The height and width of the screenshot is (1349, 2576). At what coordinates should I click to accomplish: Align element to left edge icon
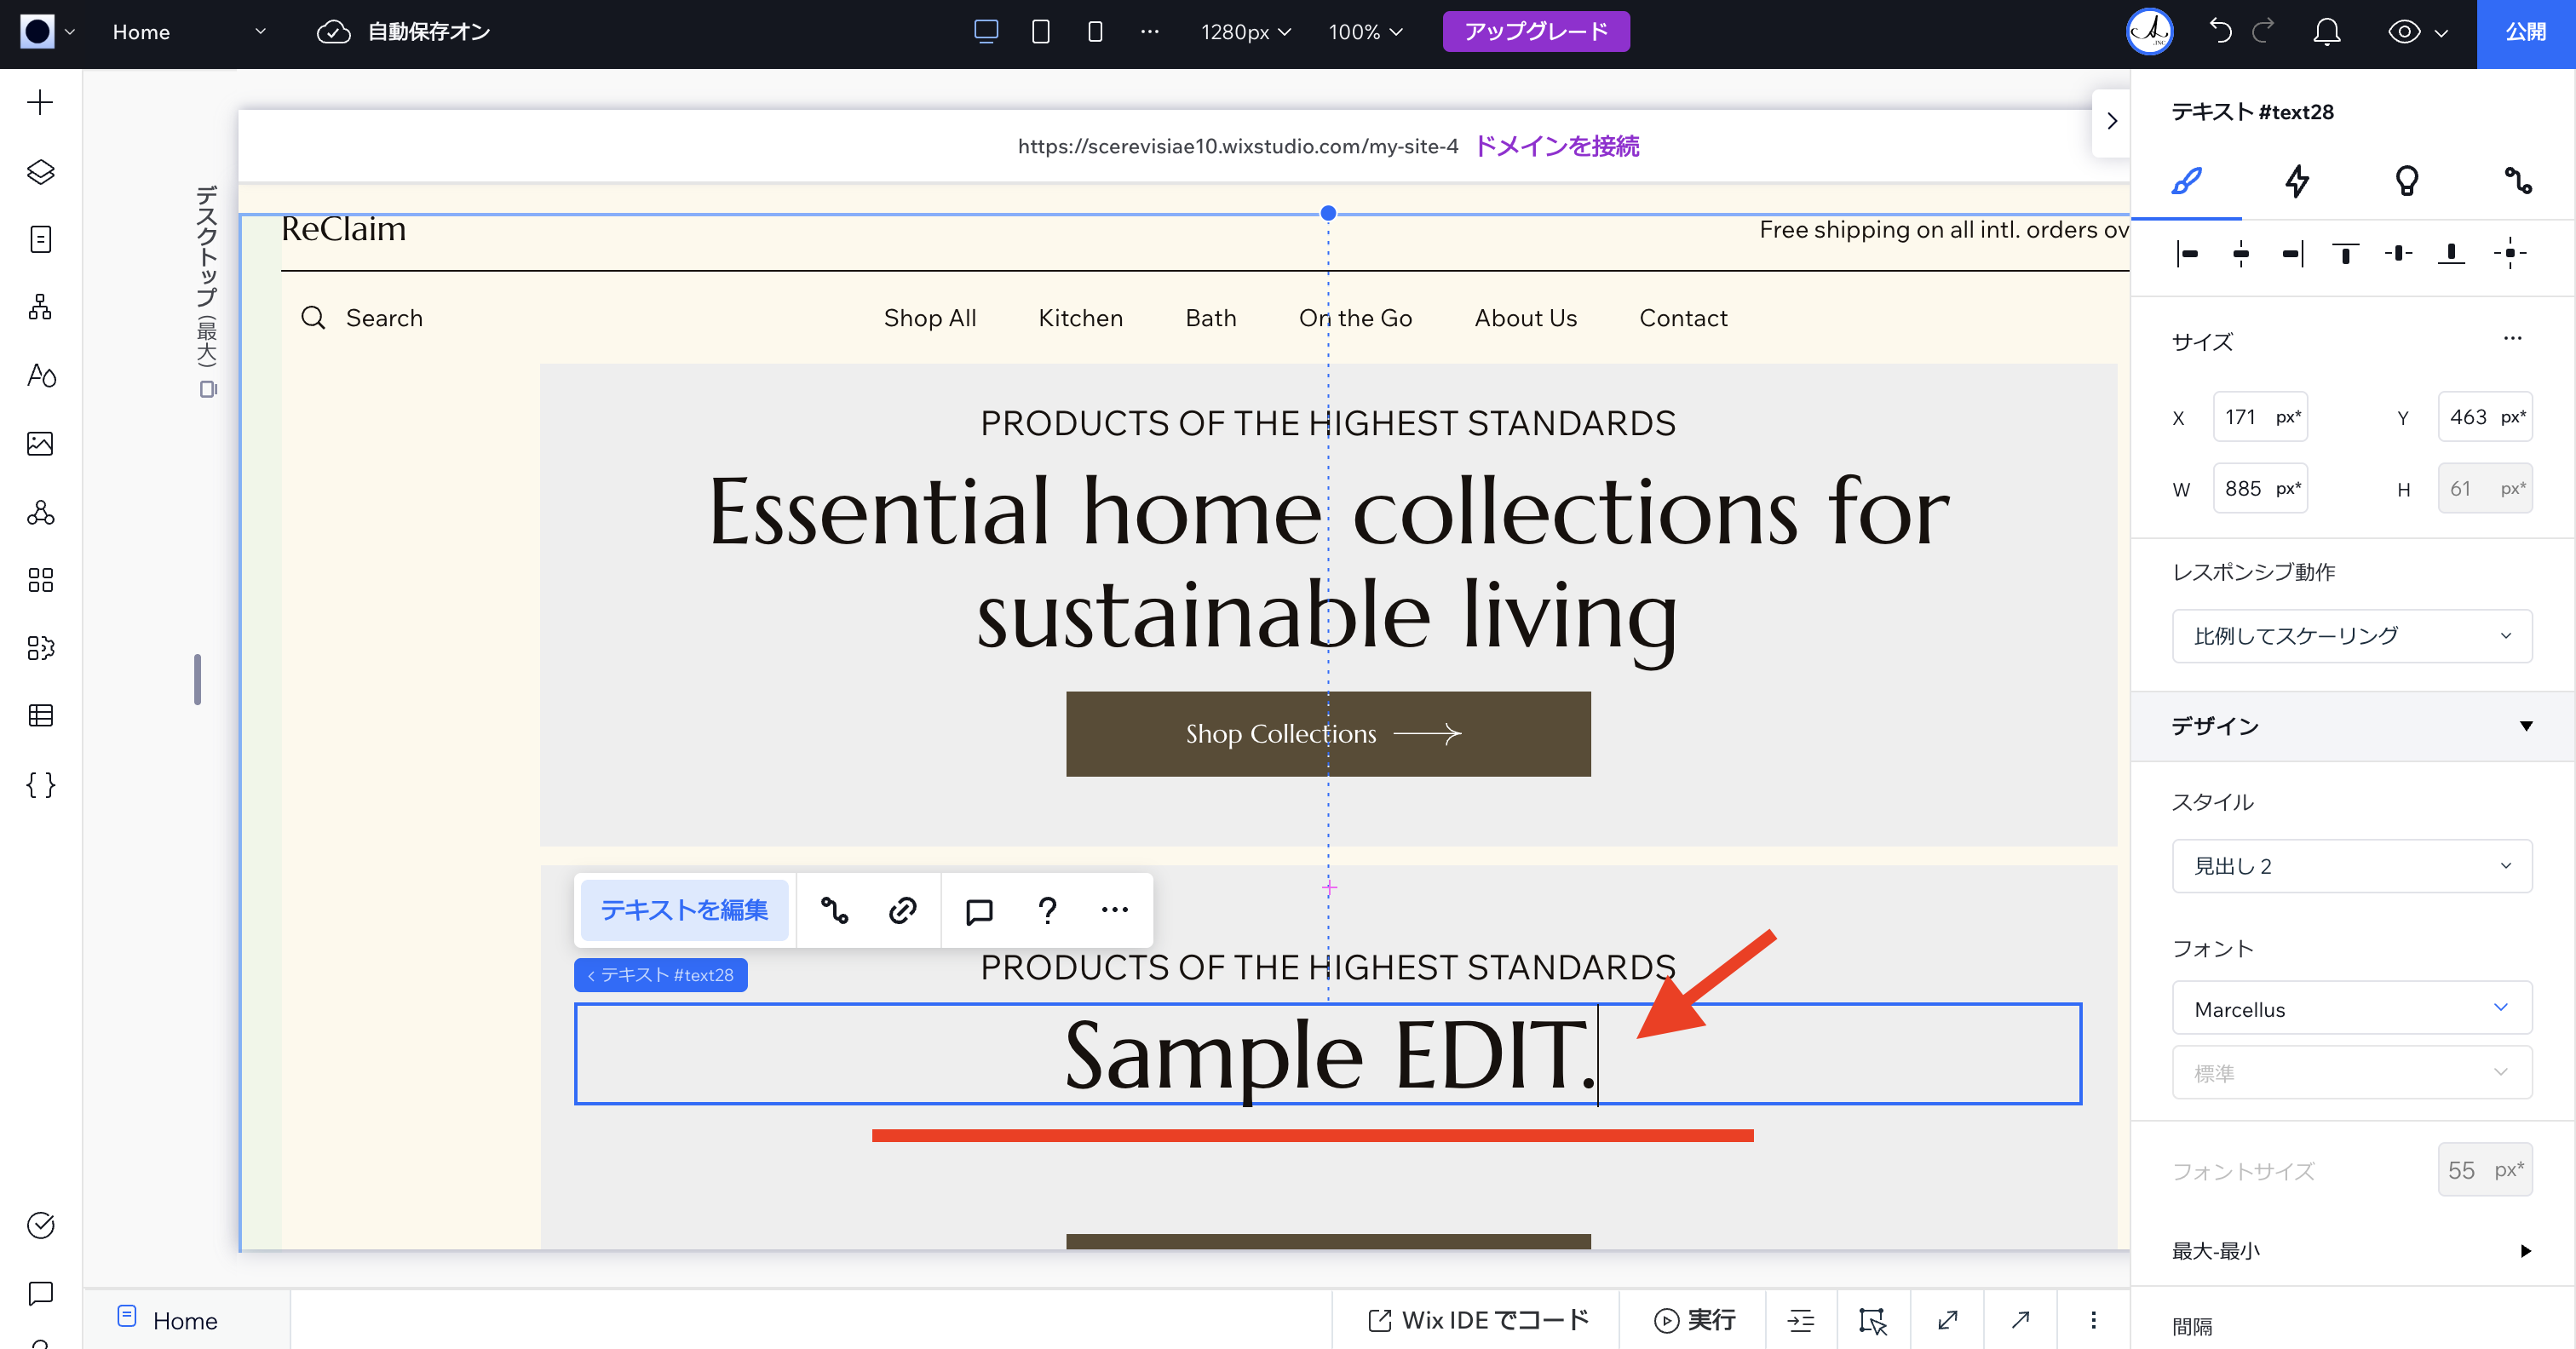pos(2187,254)
